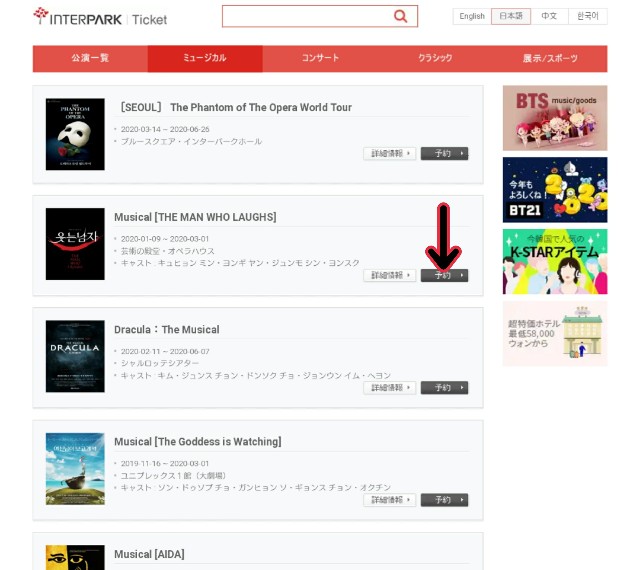
Task: Open the AIDA poster thumbnail
Action: tap(75, 557)
